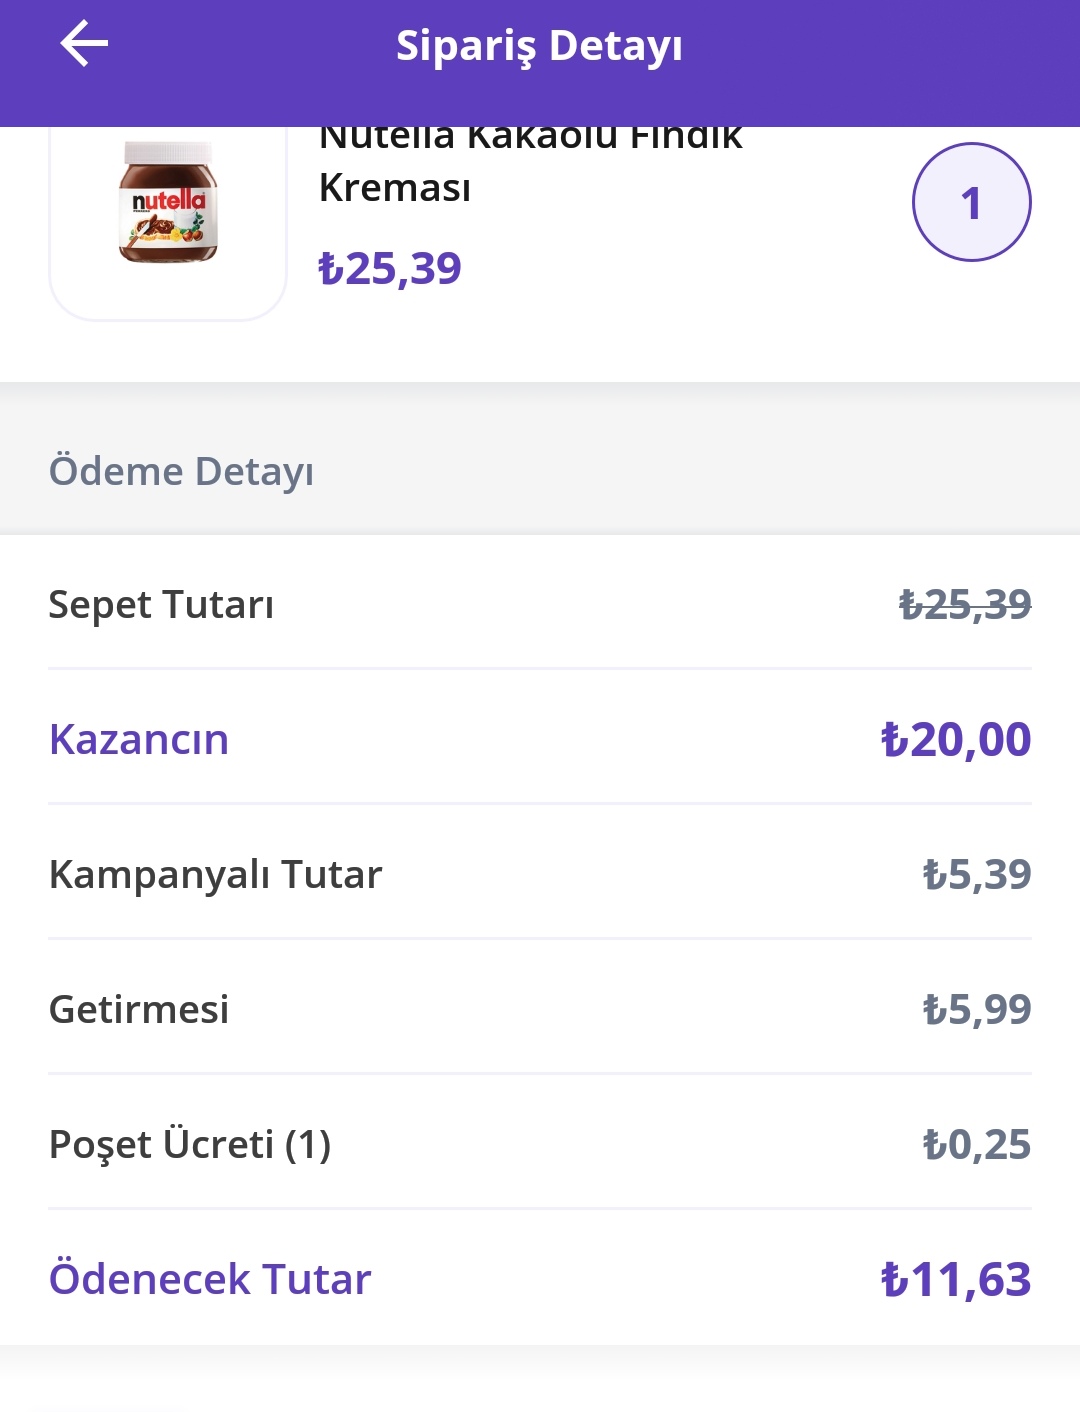The image size is (1080, 1412).
Task: Select the Kampanyalı Tutar row
Action: [x=540, y=874]
